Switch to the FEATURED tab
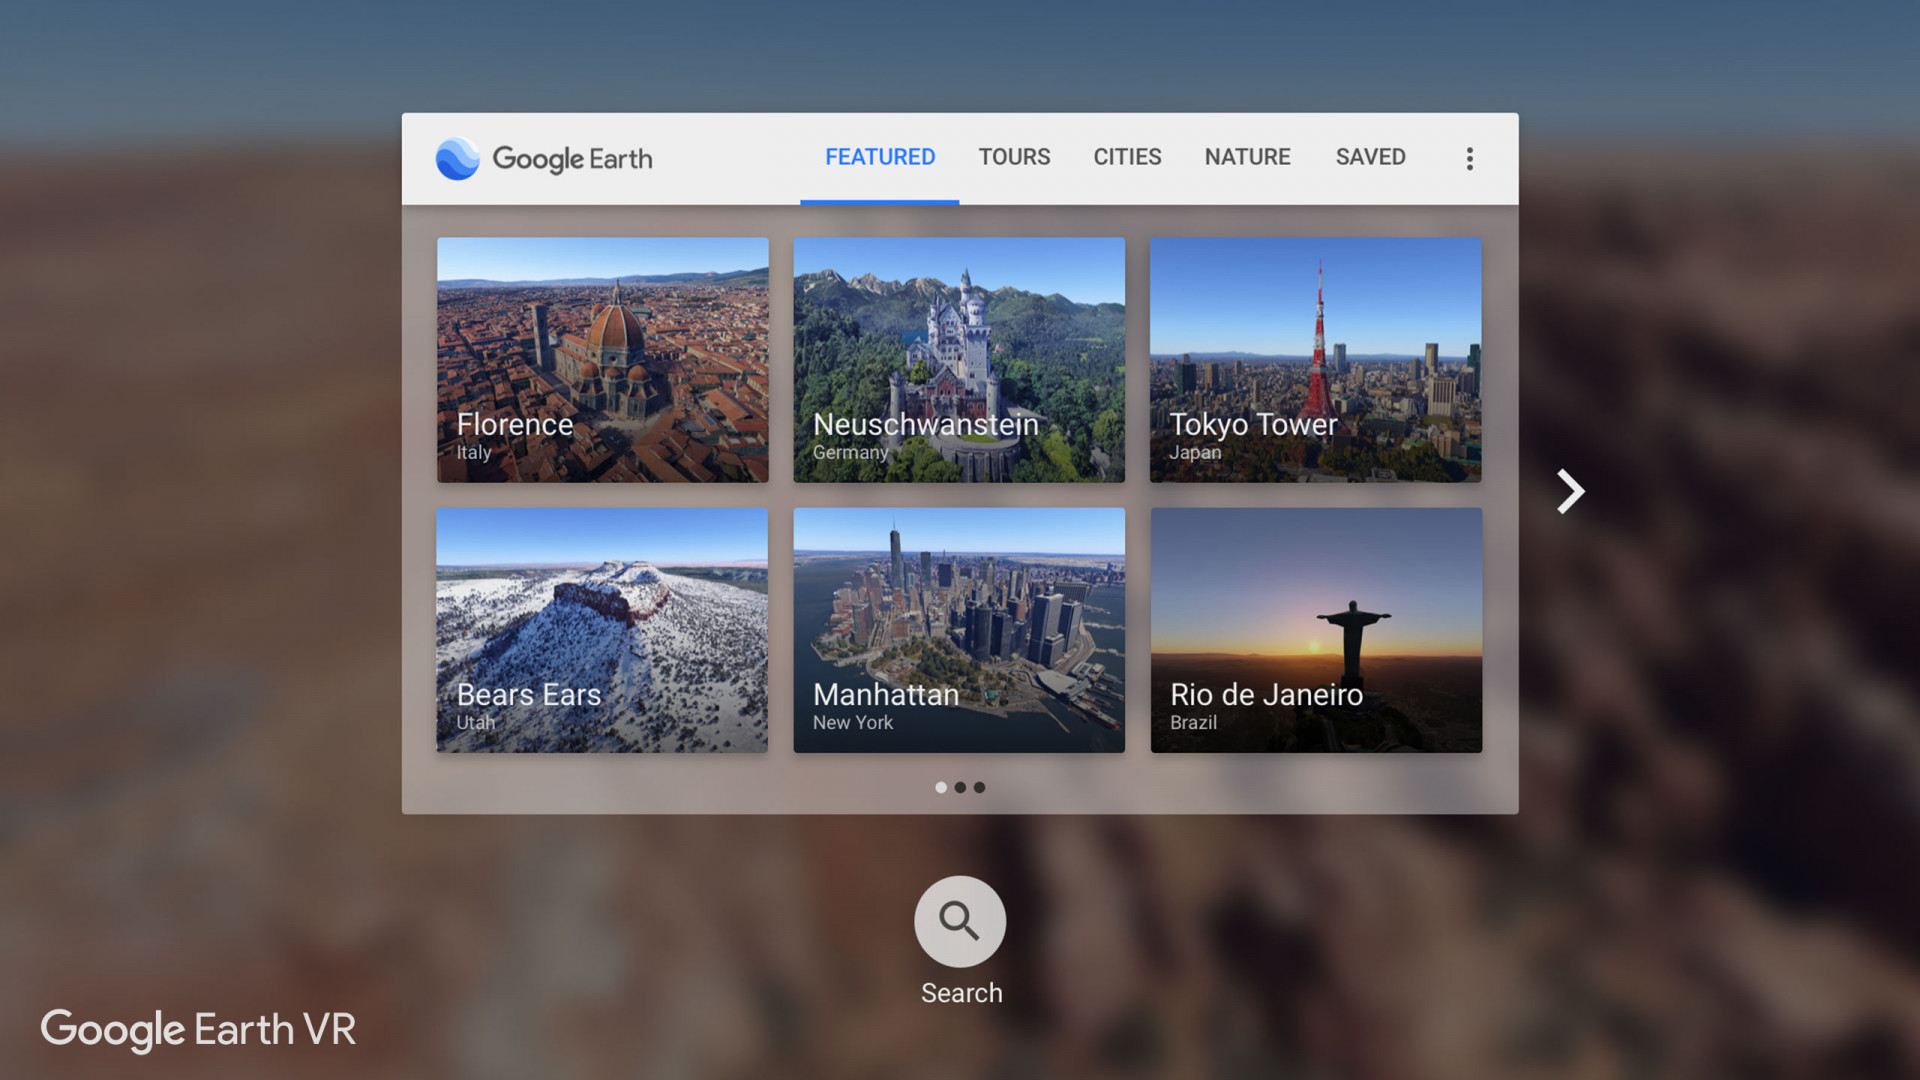This screenshot has width=1920, height=1080. click(880, 157)
